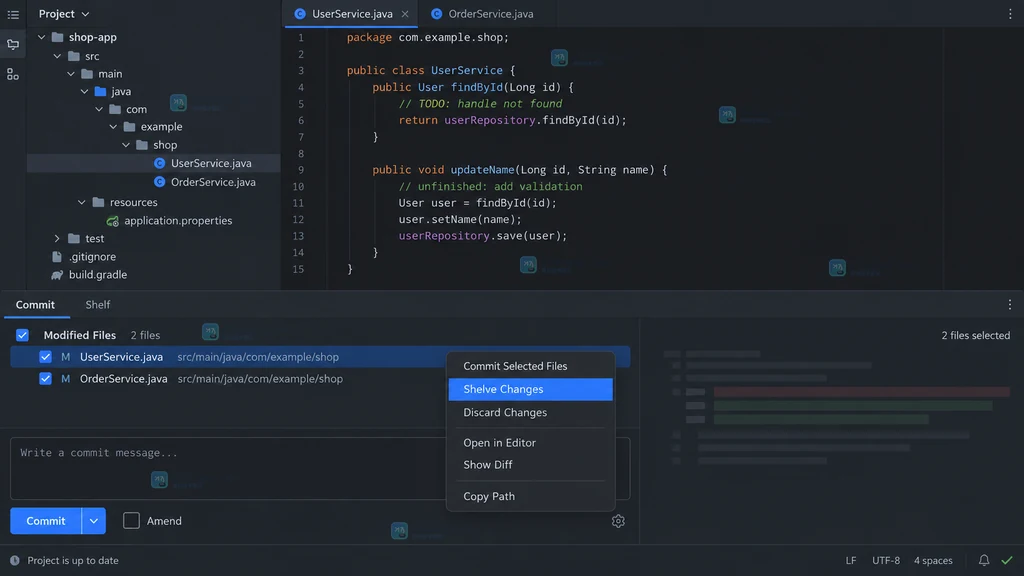Switch to the OrderService.java editor tab
This screenshot has width=1024, height=576.
(x=485, y=14)
